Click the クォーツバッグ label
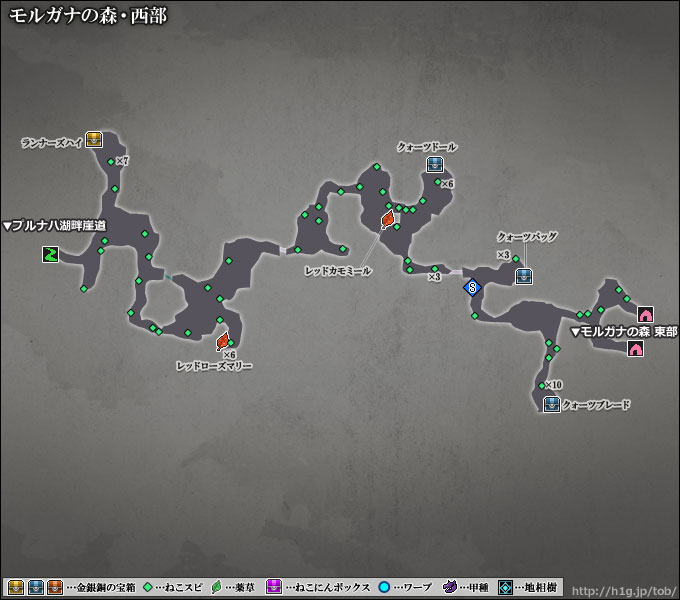Screen dimensions: 680x600 tap(527, 237)
